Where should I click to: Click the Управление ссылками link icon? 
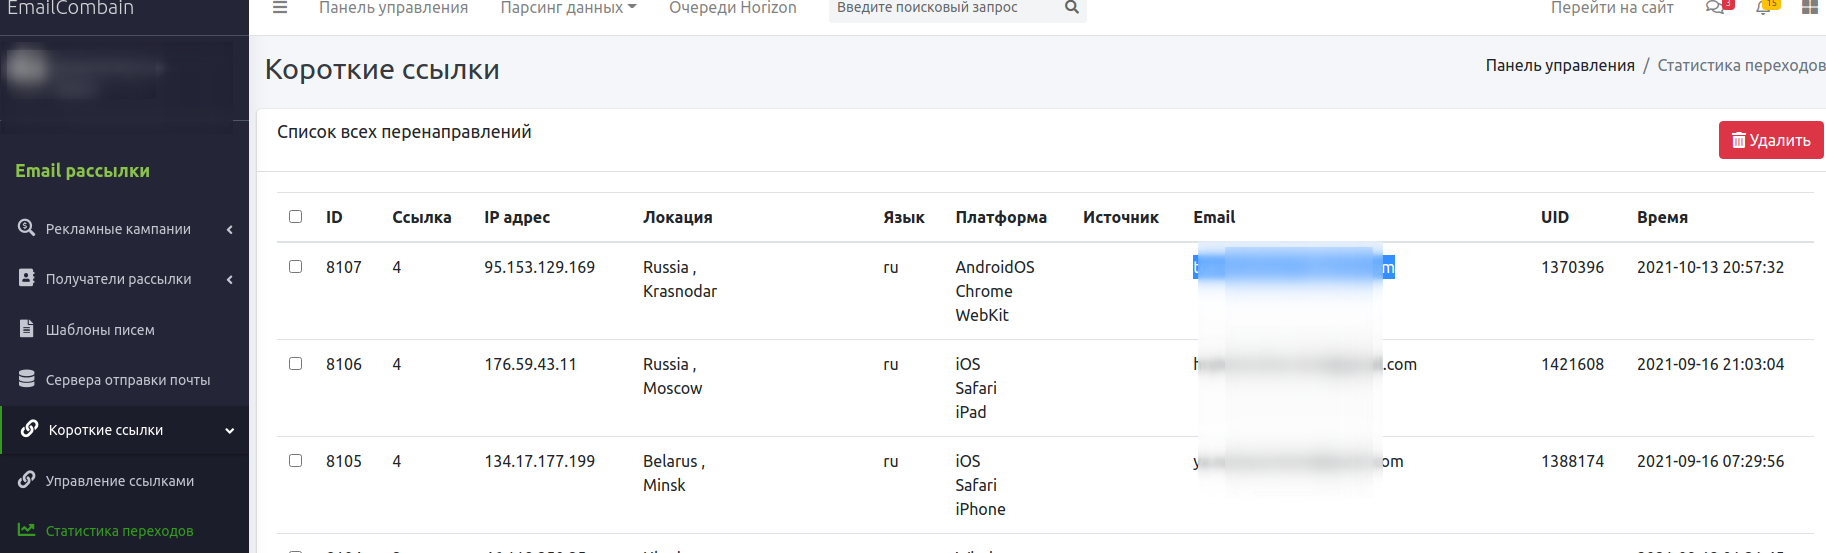point(27,480)
